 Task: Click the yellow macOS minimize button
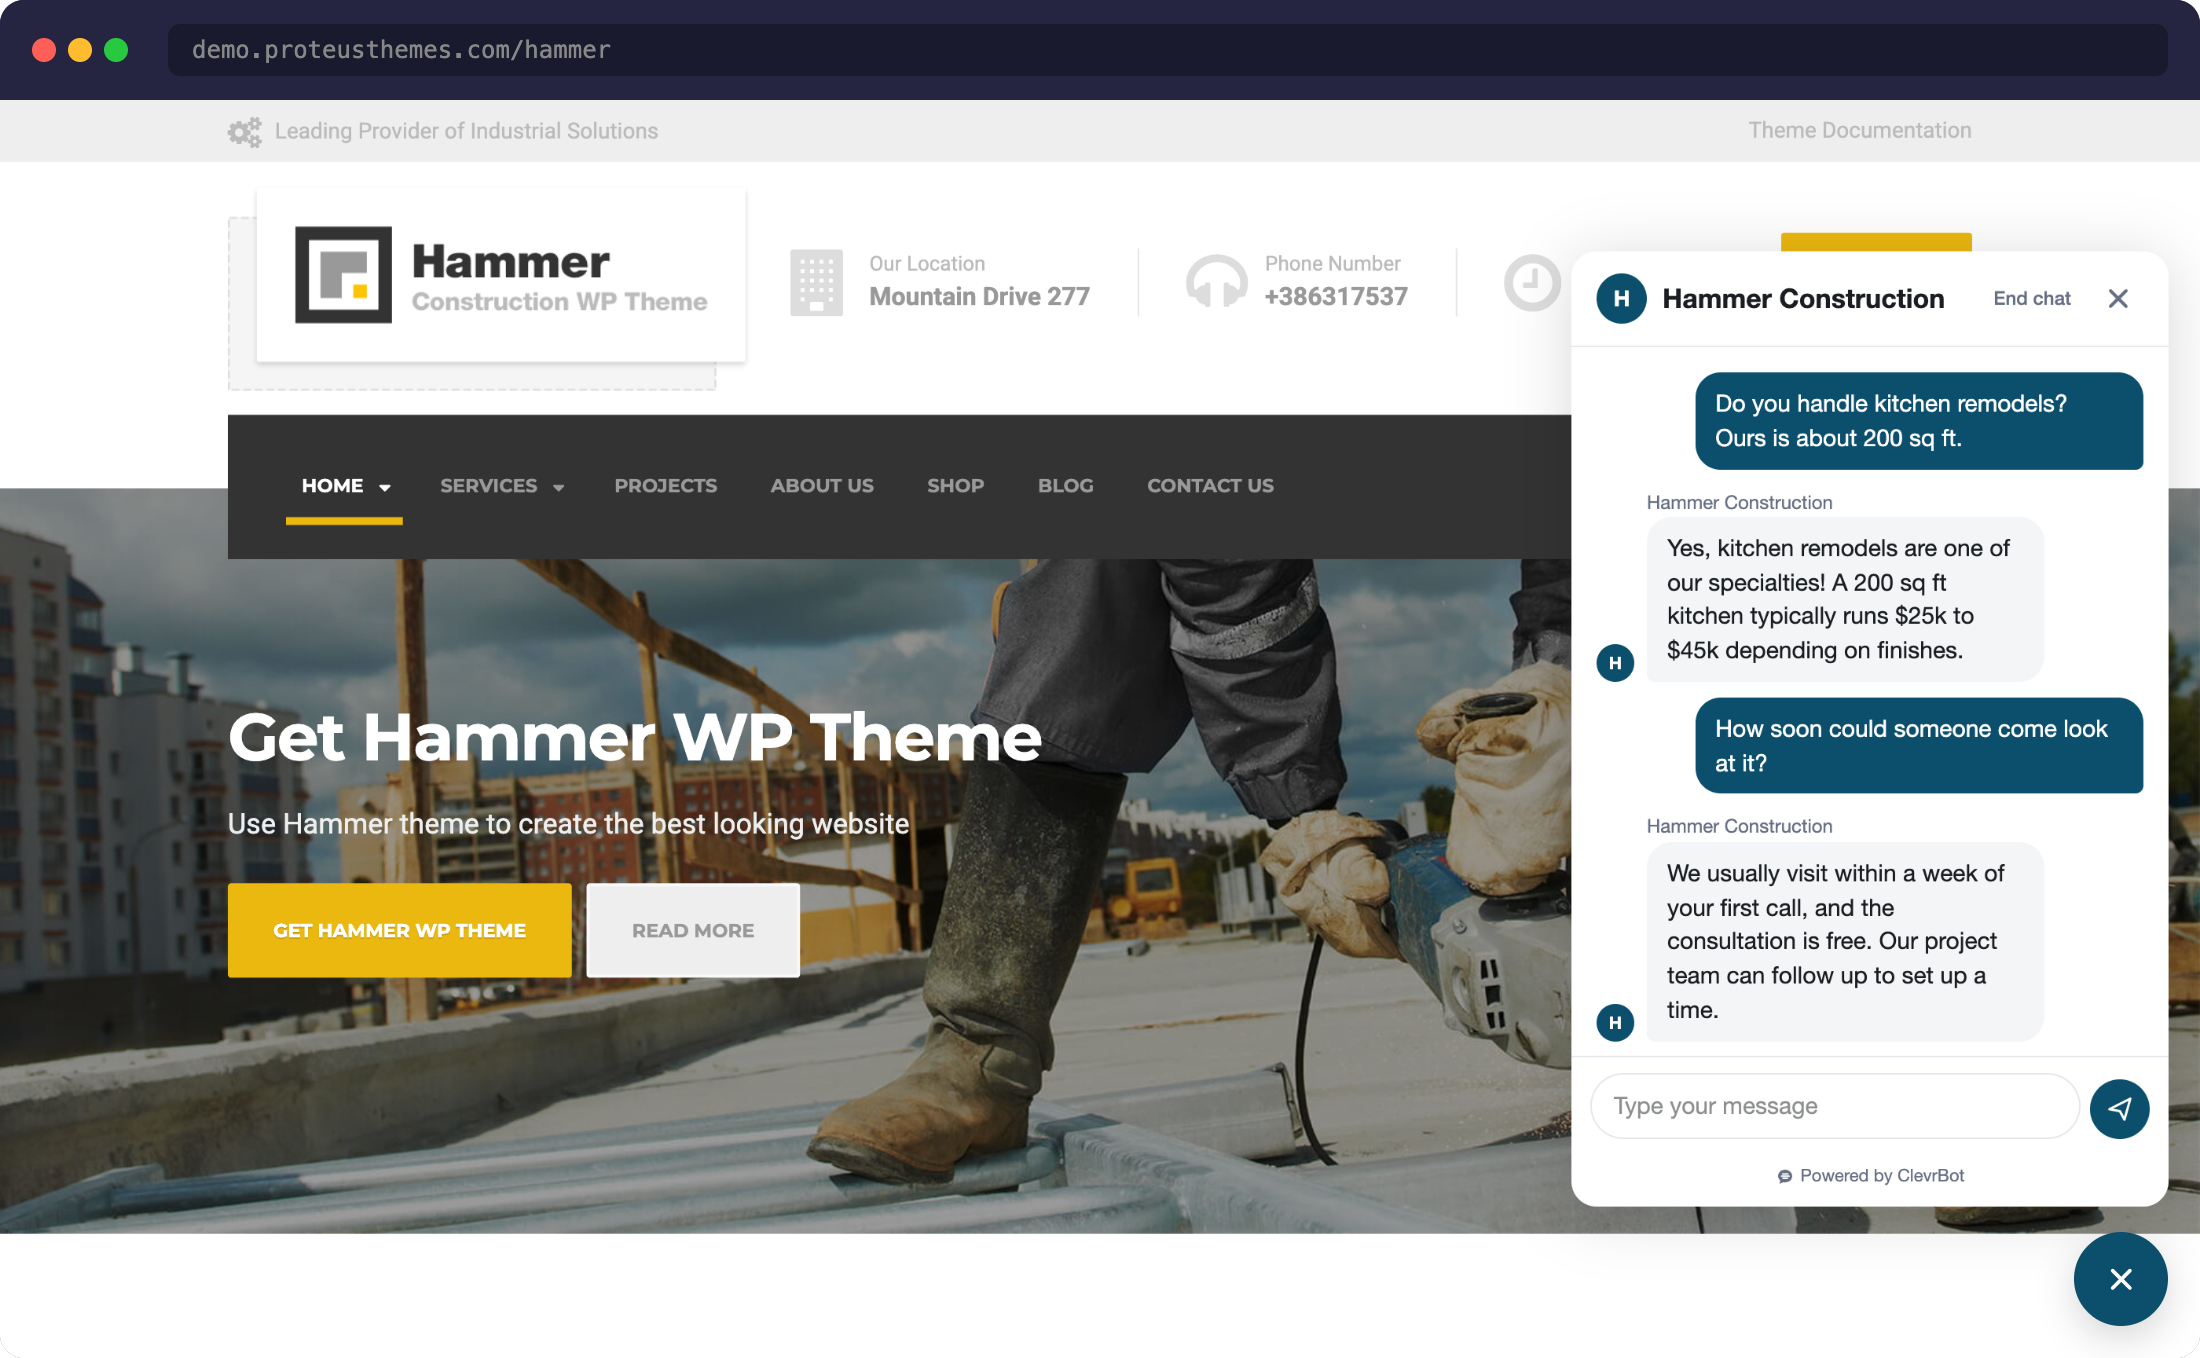(80, 50)
